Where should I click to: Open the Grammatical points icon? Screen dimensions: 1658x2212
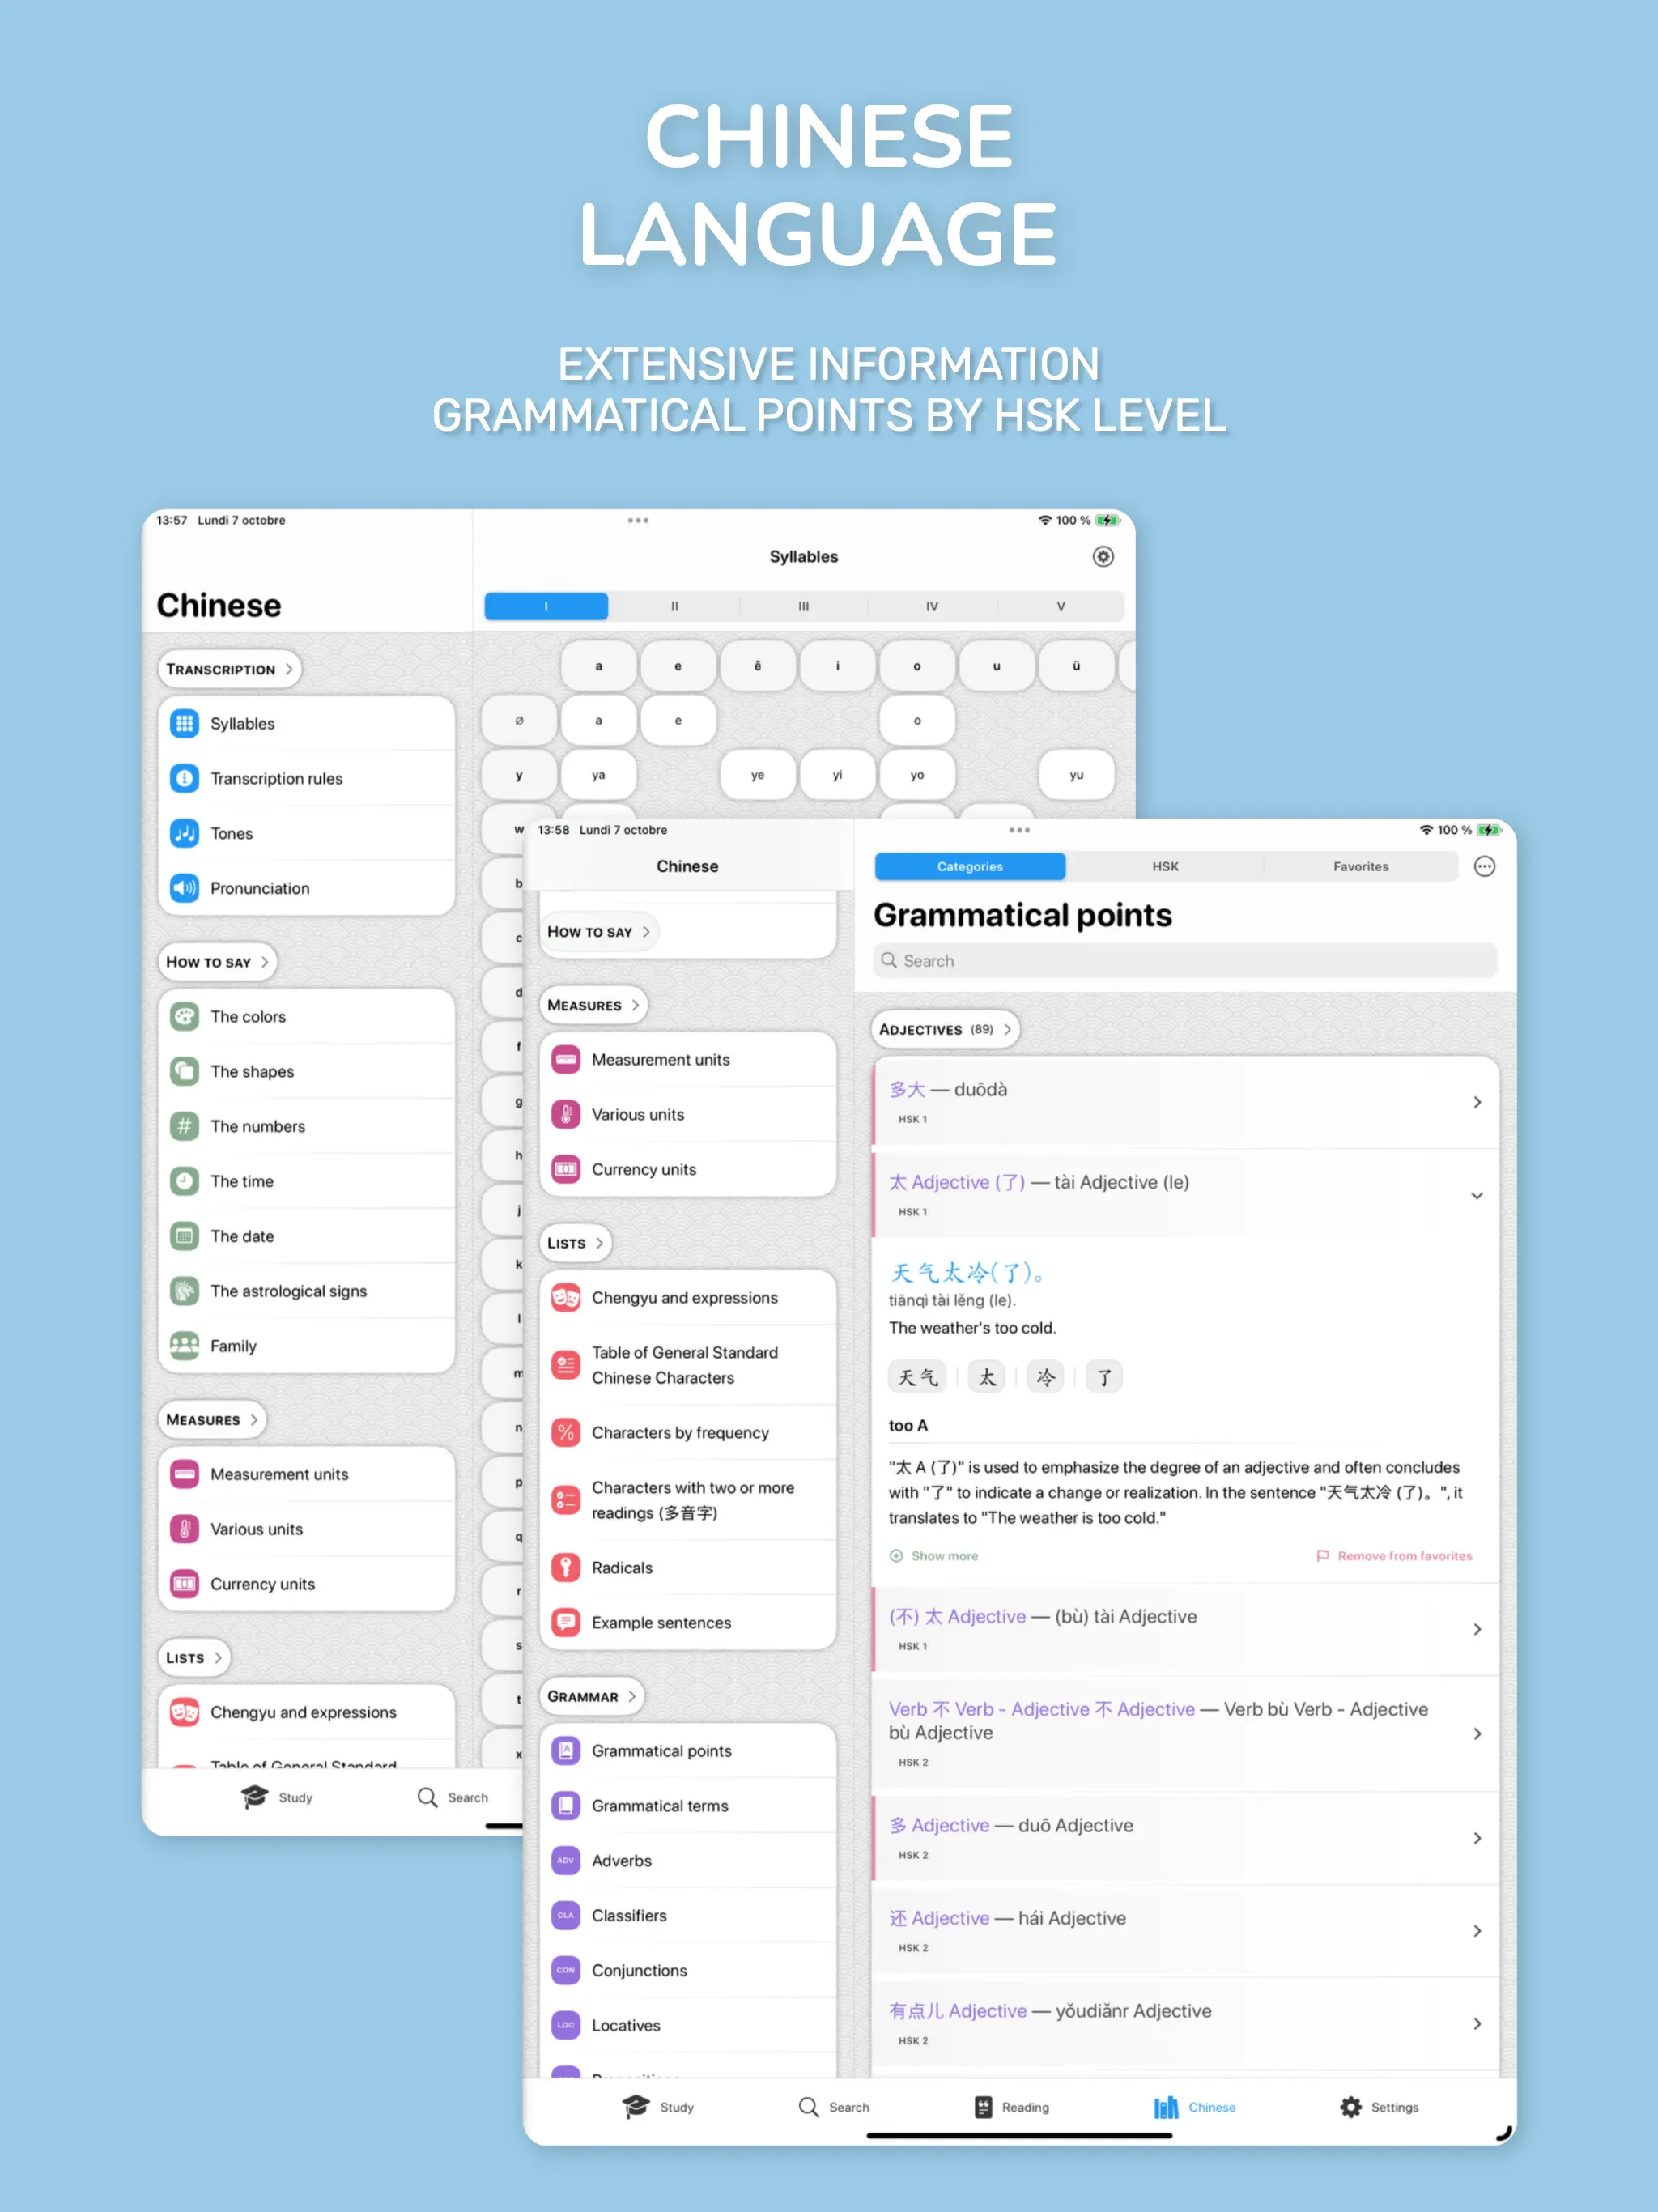(566, 1750)
